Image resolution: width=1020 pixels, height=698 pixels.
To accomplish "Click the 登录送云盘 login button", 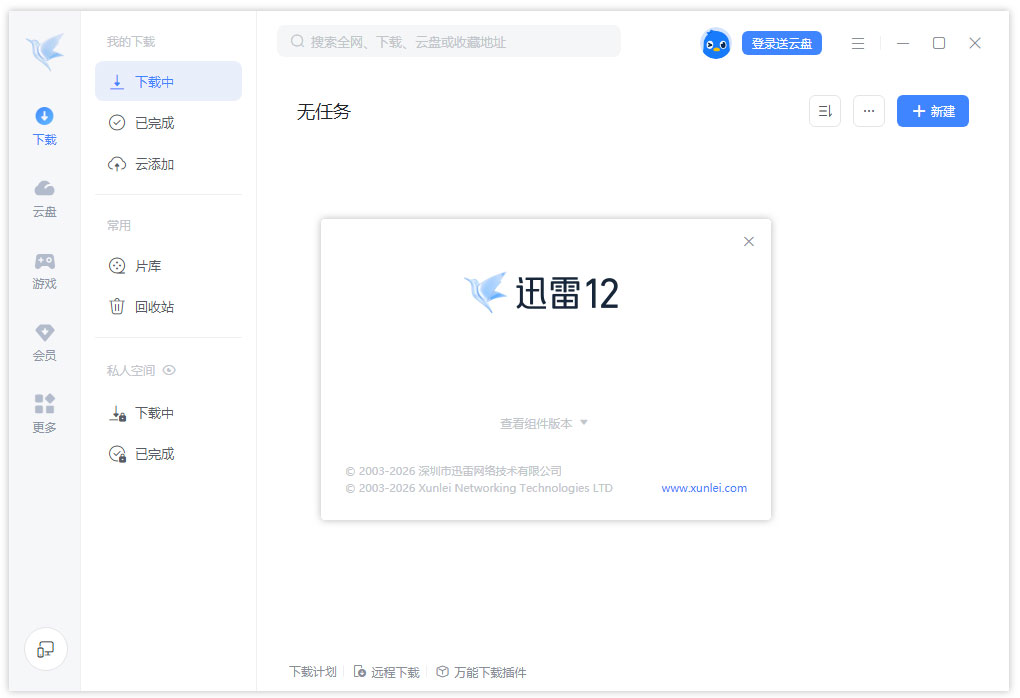I will [782, 43].
